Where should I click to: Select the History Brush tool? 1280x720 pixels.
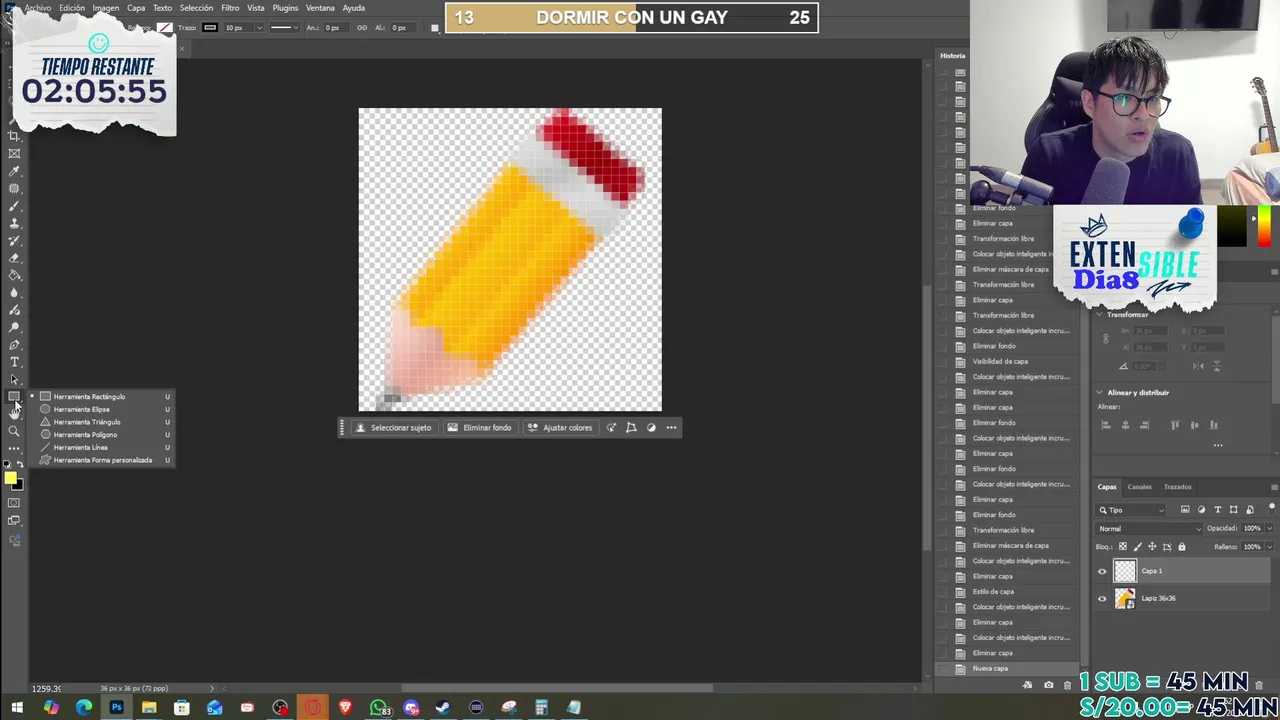tap(14, 241)
